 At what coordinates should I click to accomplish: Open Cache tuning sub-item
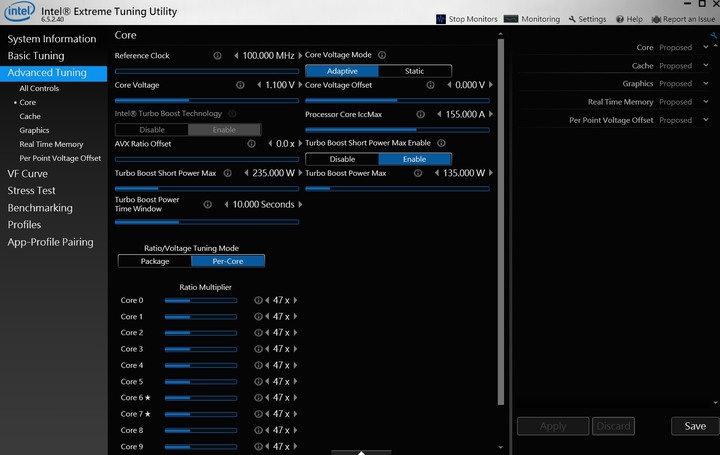coord(30,116)
